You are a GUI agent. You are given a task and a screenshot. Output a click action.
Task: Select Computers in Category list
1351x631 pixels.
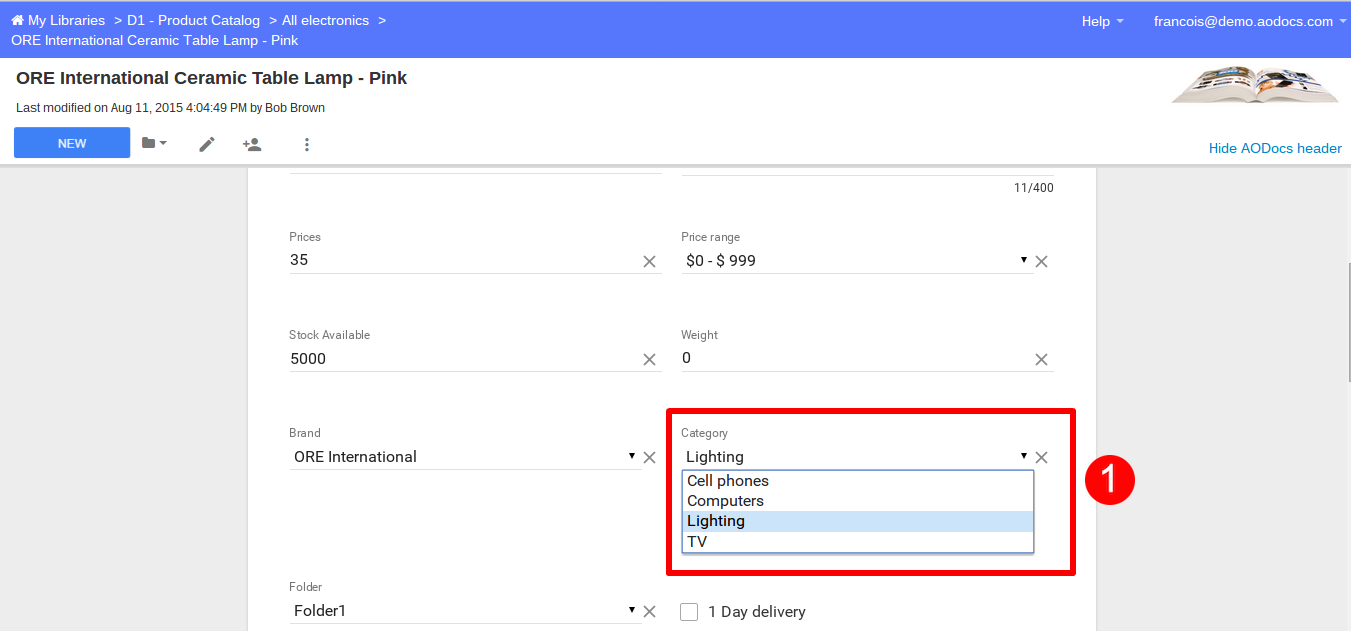[x=858, y=501]
